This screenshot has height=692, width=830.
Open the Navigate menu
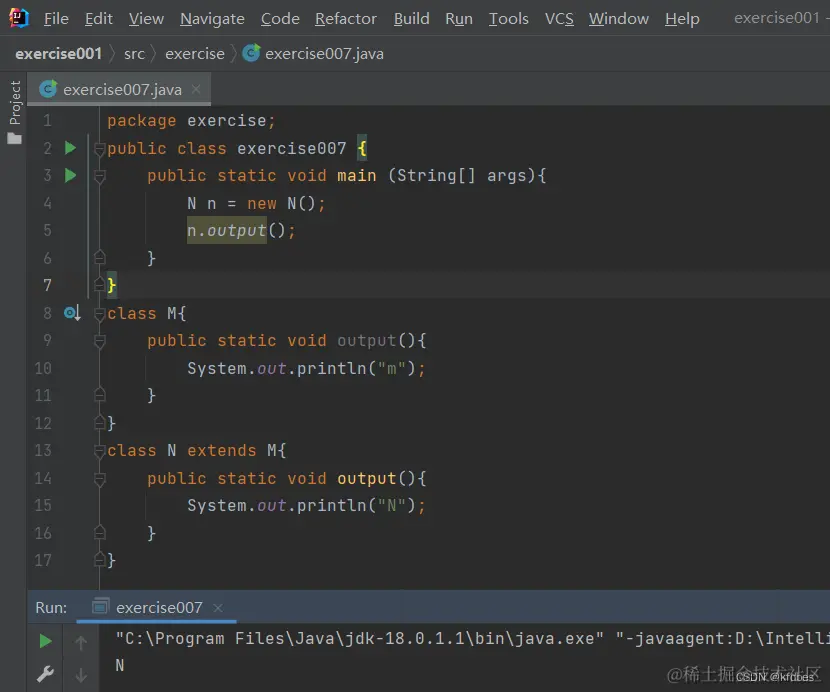[212, 19]
